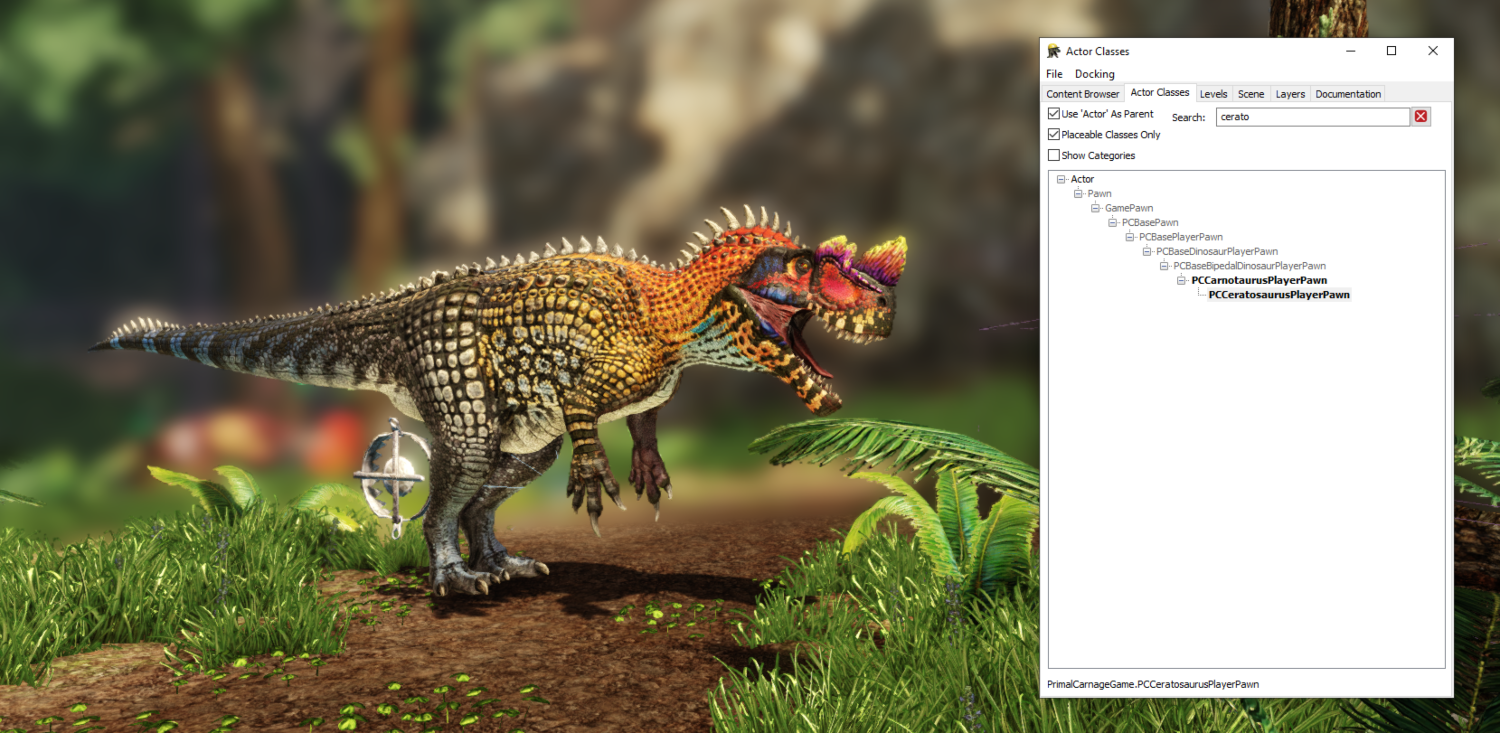
Task: Select the PCBaseBipedalDinosaurPlayerPawn class
Action: [x=1249, y=266]
